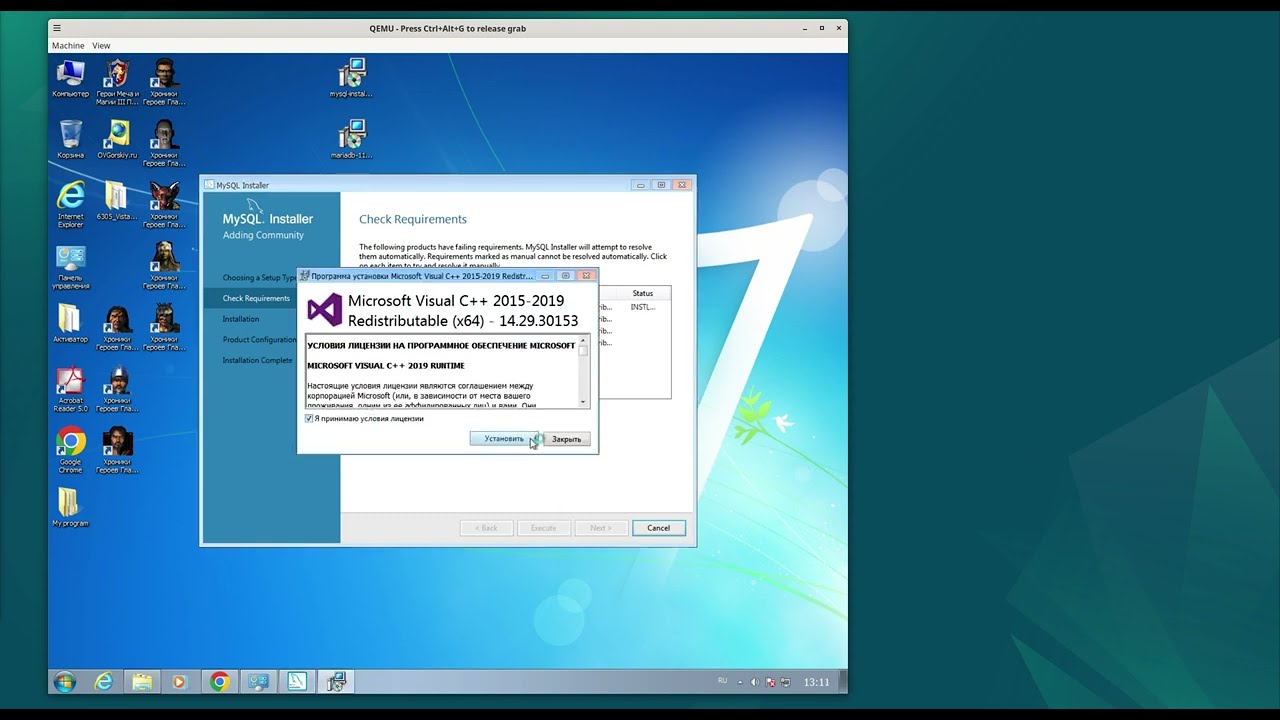Select Installation Complete step in sidebar
The image size is (1280, 720).
(257, 361)
